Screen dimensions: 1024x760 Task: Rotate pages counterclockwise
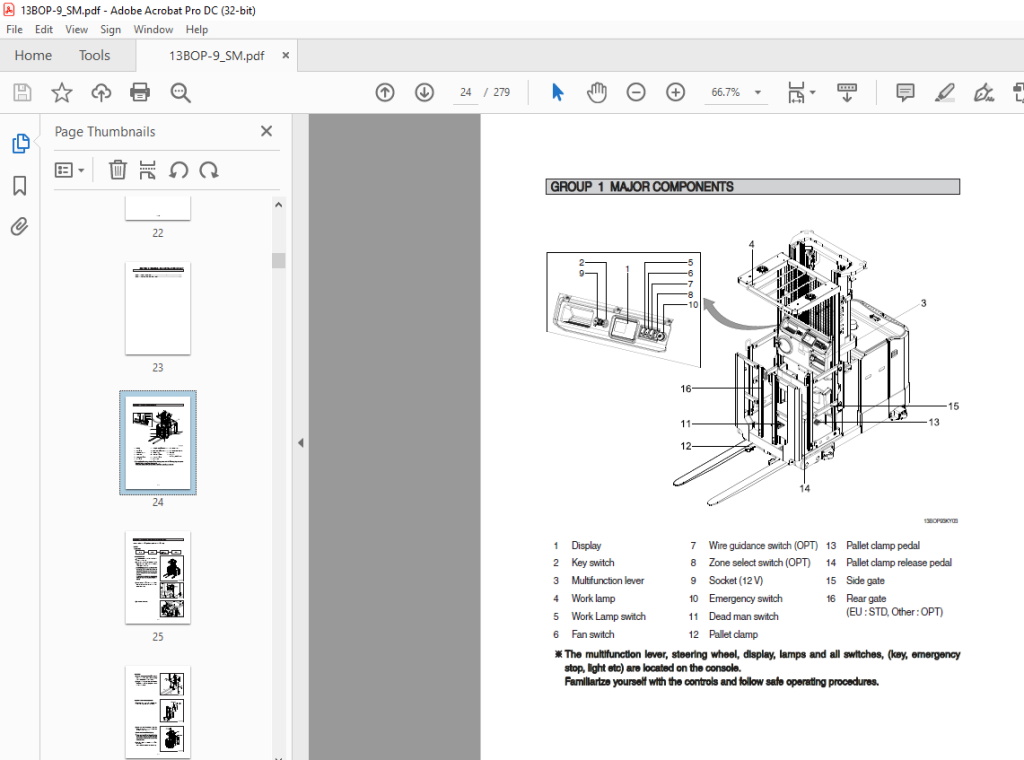click(178, 170)
